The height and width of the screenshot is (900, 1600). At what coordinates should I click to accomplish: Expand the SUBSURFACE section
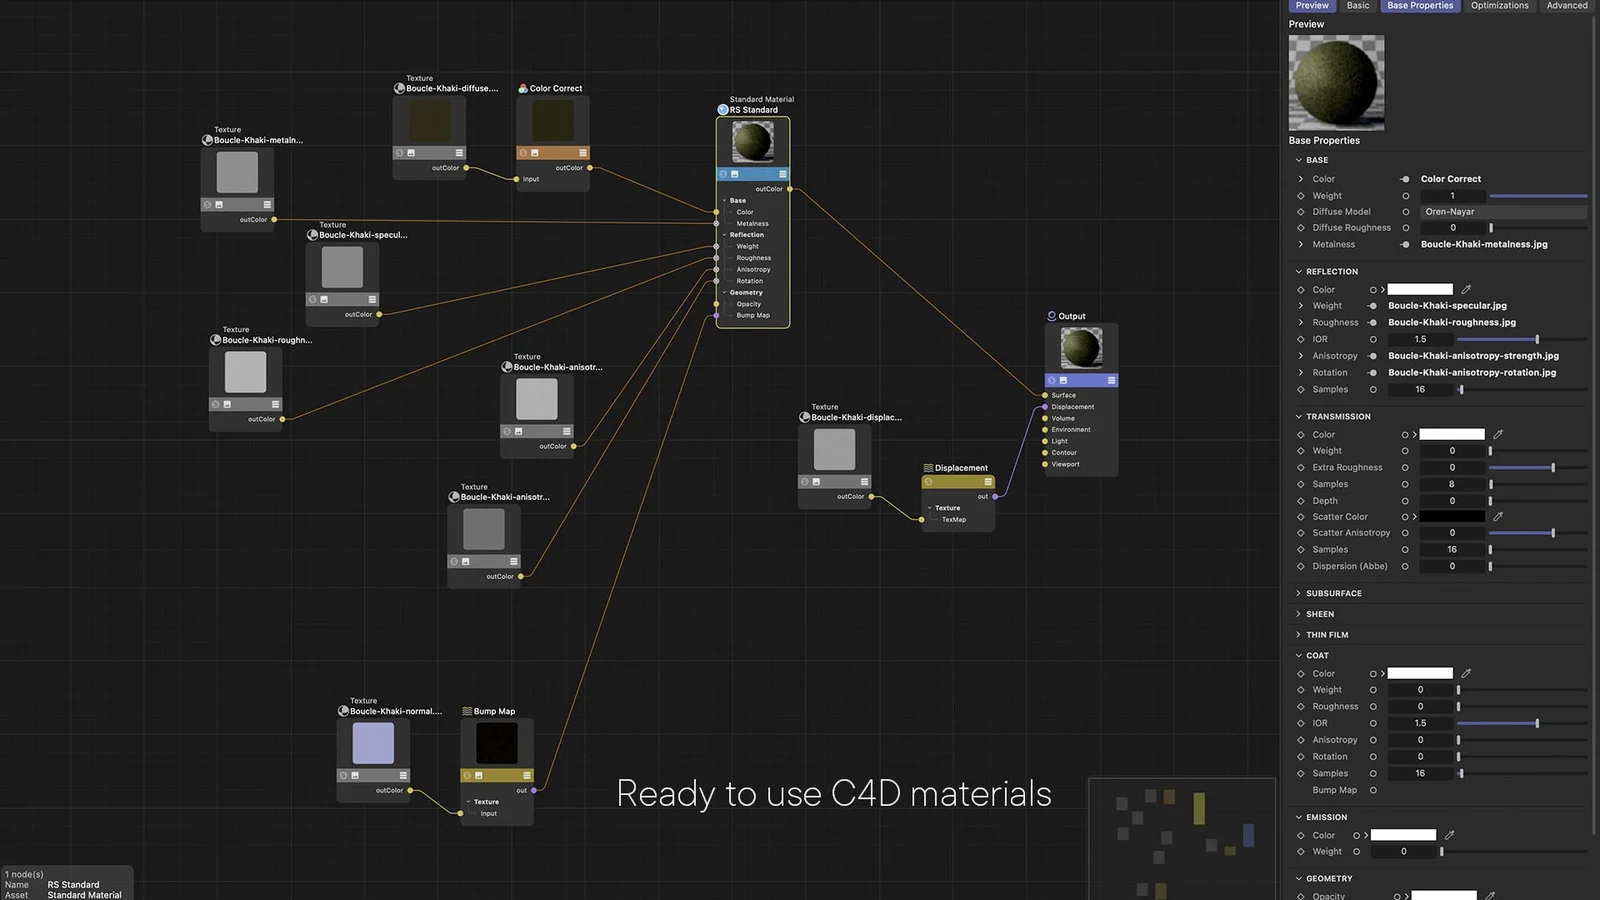coord(1300,593)
